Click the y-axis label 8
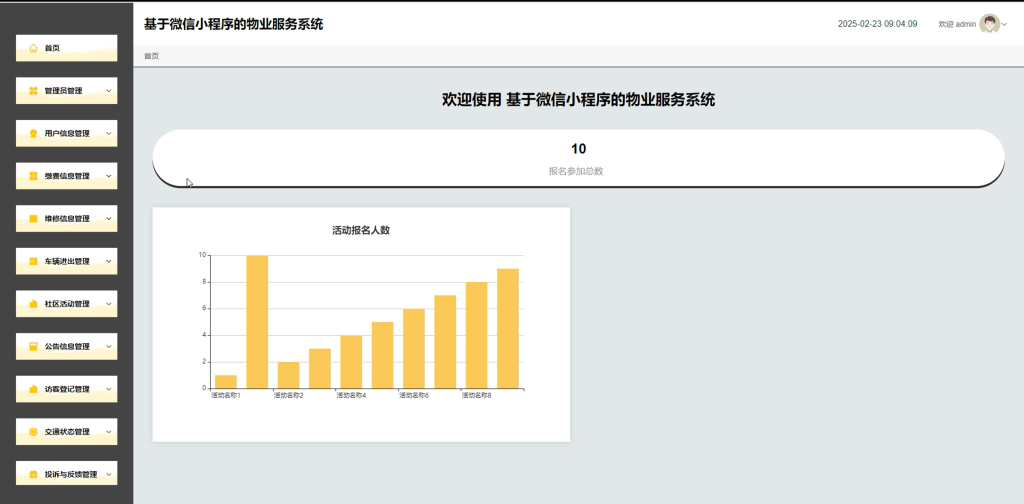The height and width of the screenshot is (504, 1024). (204, 282)
